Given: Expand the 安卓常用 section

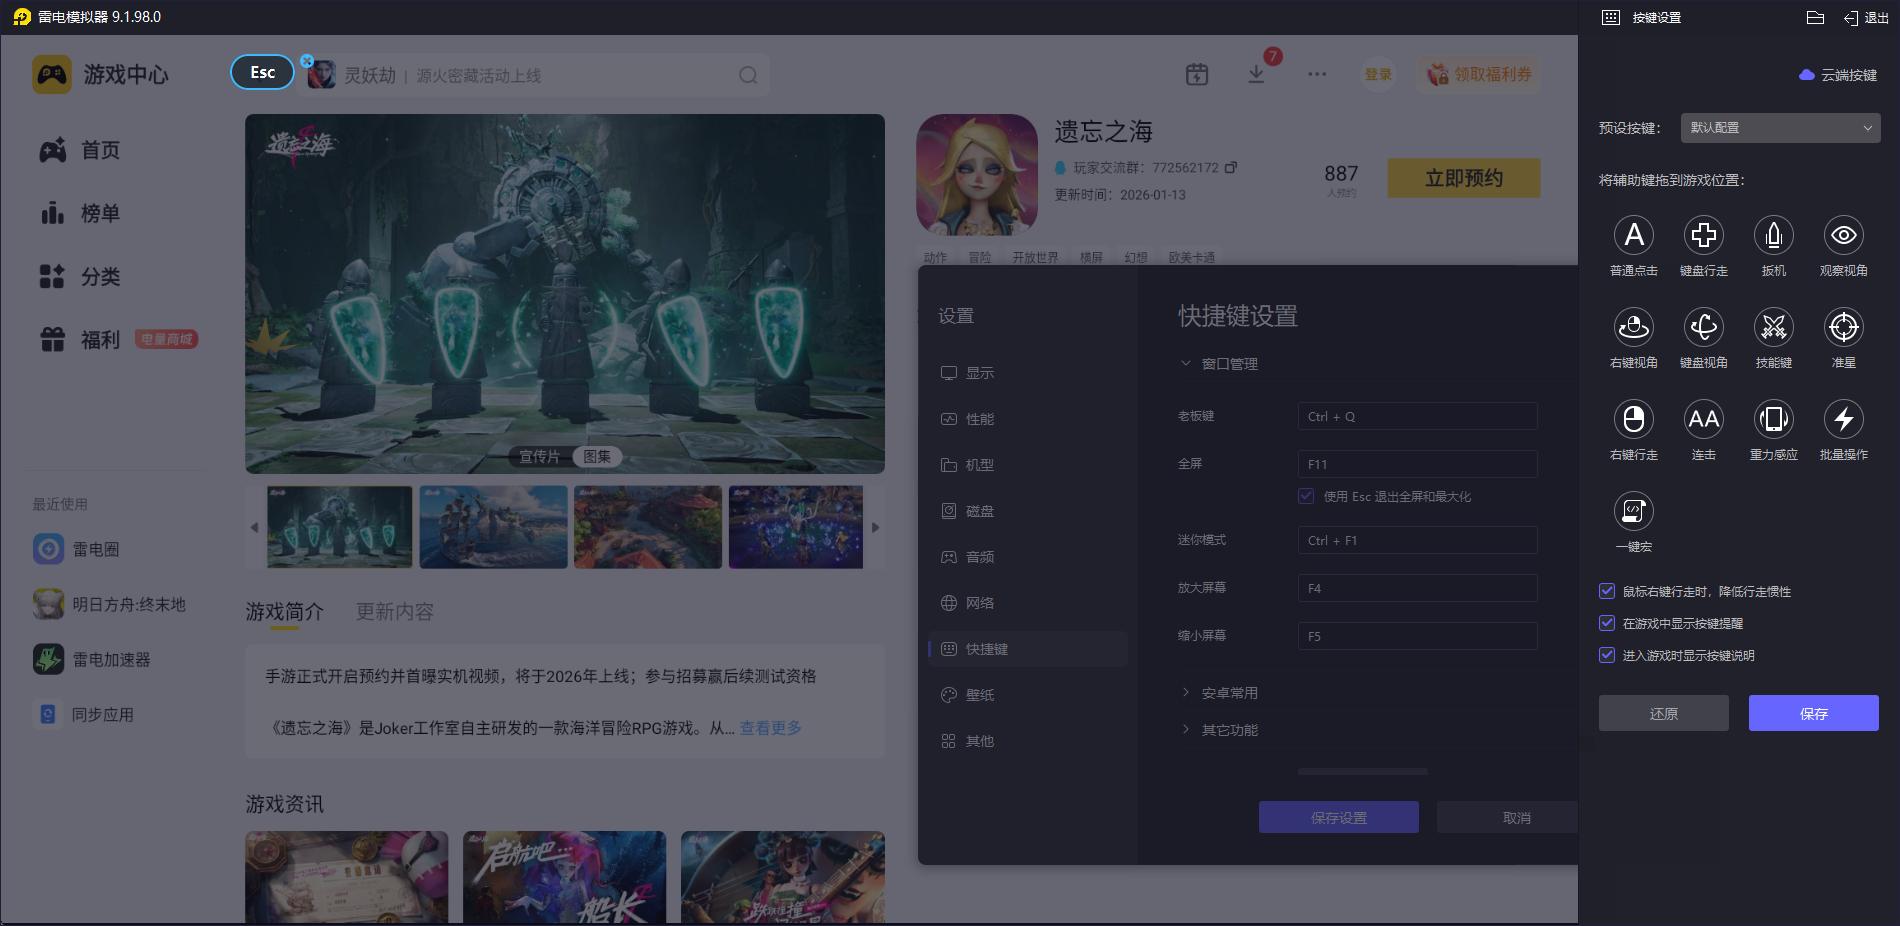Looking at the screenshot, I should (1220, 693).
